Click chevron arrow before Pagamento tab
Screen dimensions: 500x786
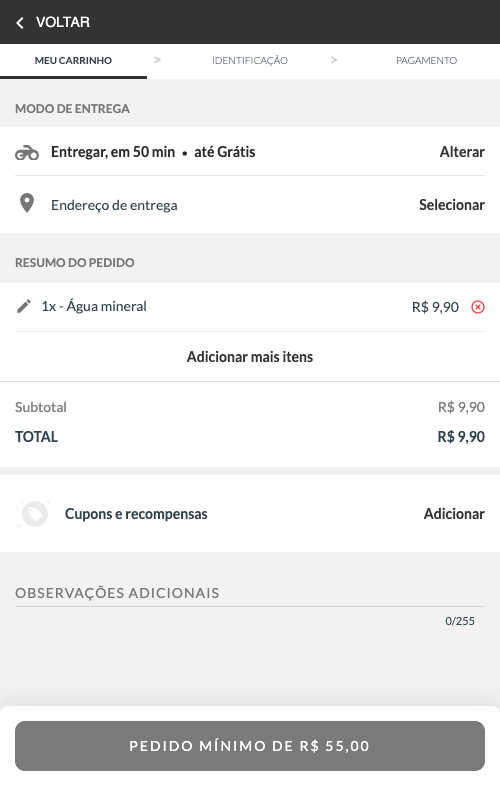point(334,60)
